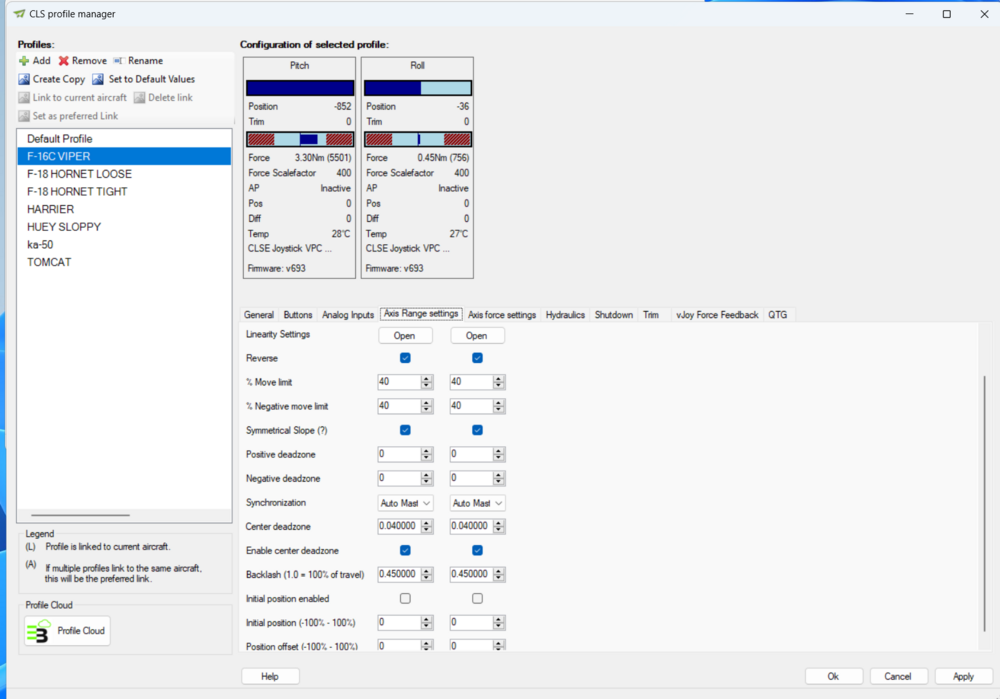Open Roll Linearity Settings

pyautogui.click(x=477, y=335)
